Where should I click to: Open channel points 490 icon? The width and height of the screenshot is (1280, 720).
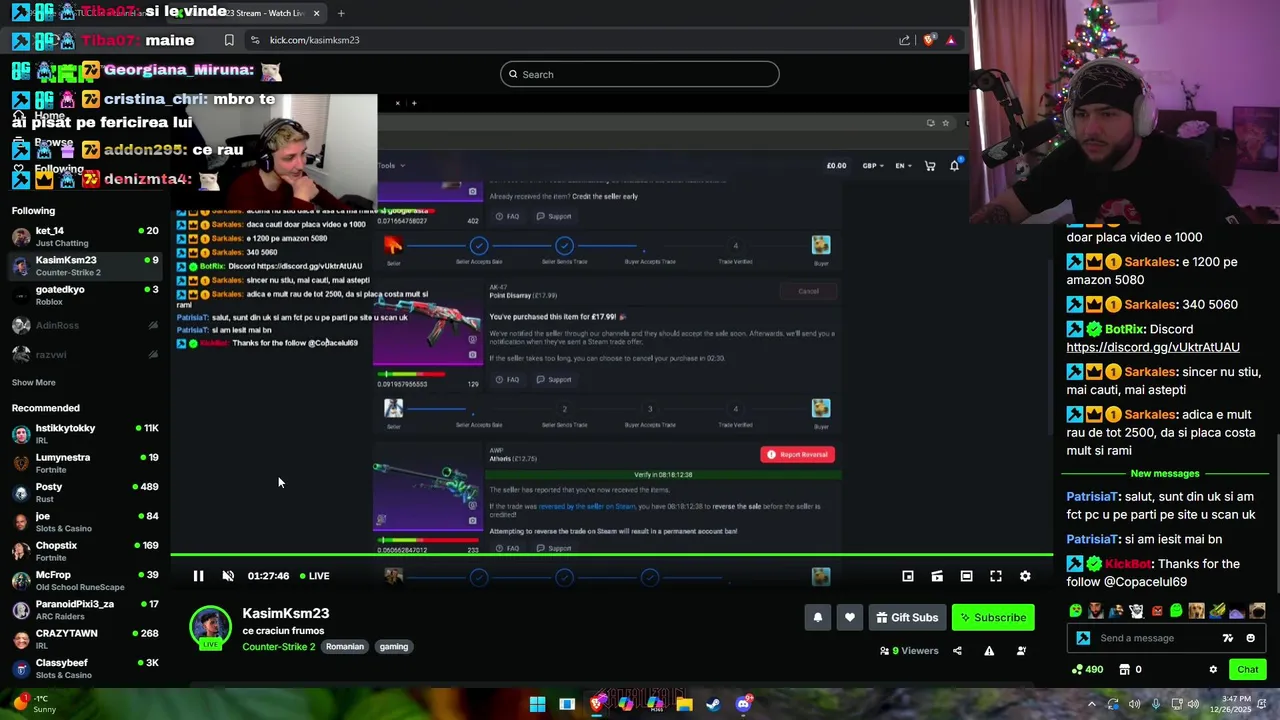click(x=1087, y=670)
